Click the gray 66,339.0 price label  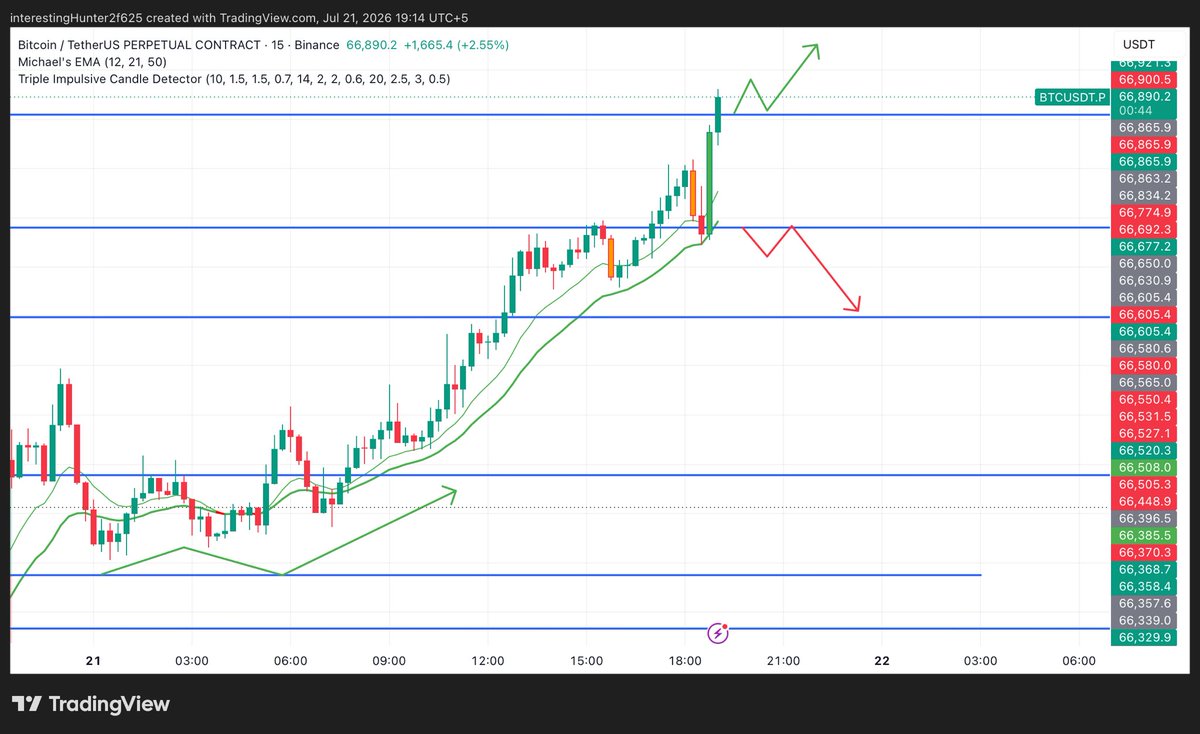pyautogui.click(x=1145, y=620)
